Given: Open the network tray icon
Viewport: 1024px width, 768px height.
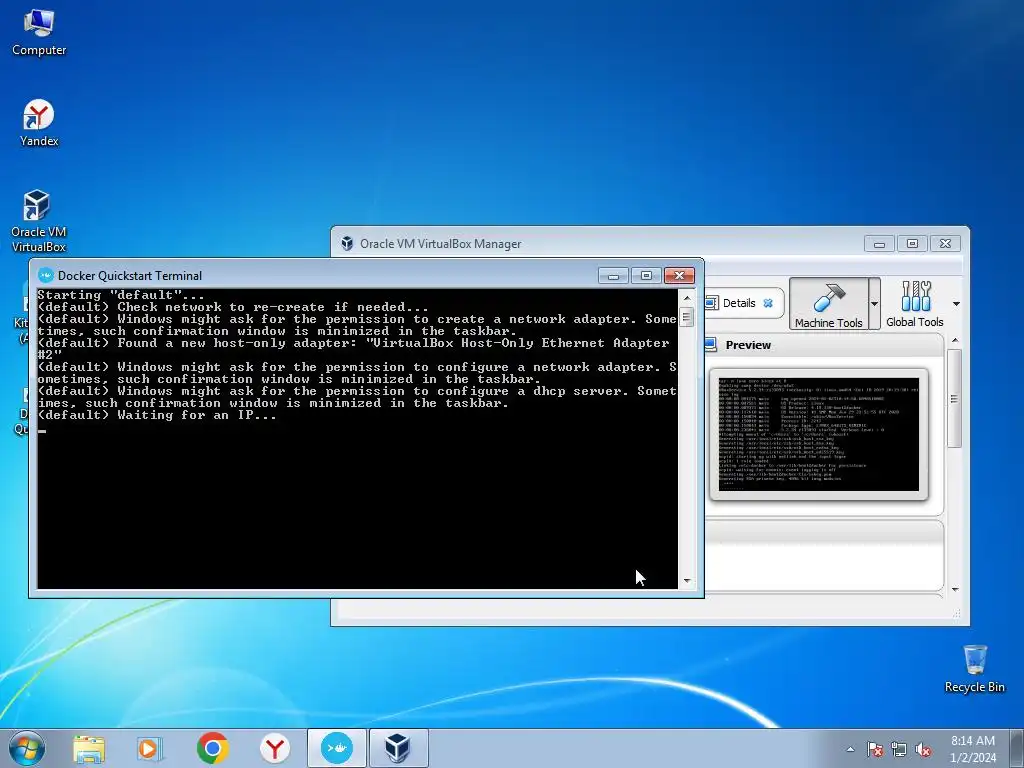Looking at the screenshot, I should click(x=899, y=749).
